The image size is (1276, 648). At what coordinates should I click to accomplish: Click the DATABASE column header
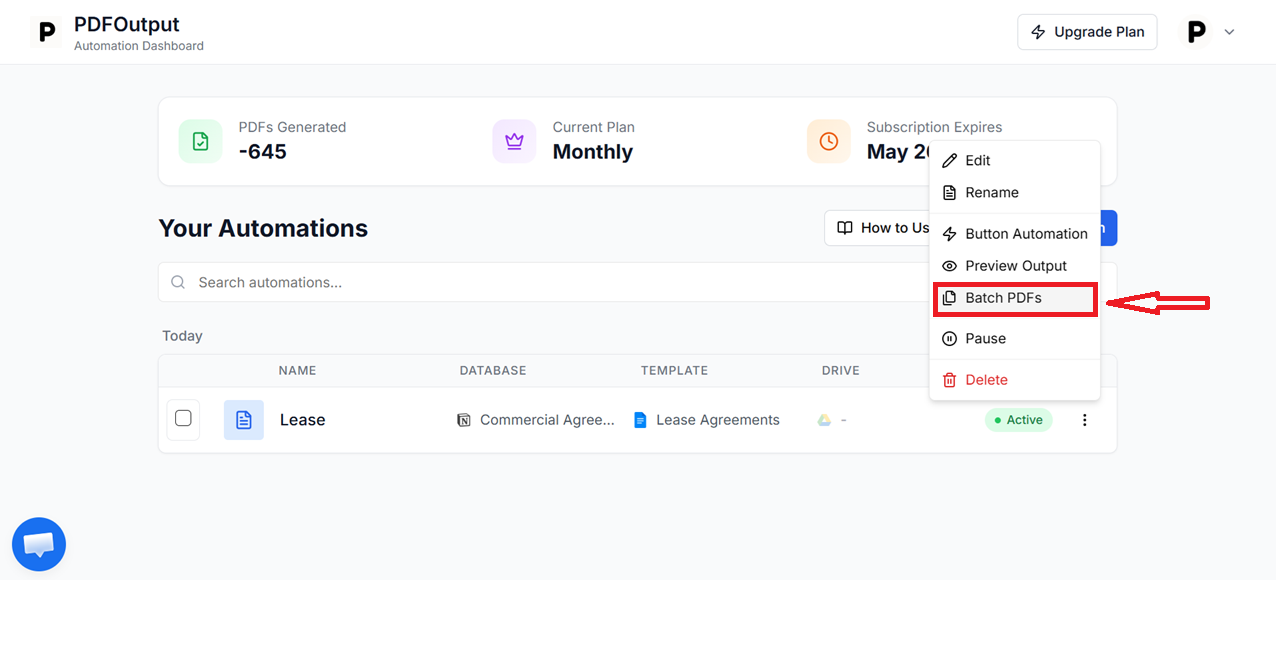(x=493, y=370)
